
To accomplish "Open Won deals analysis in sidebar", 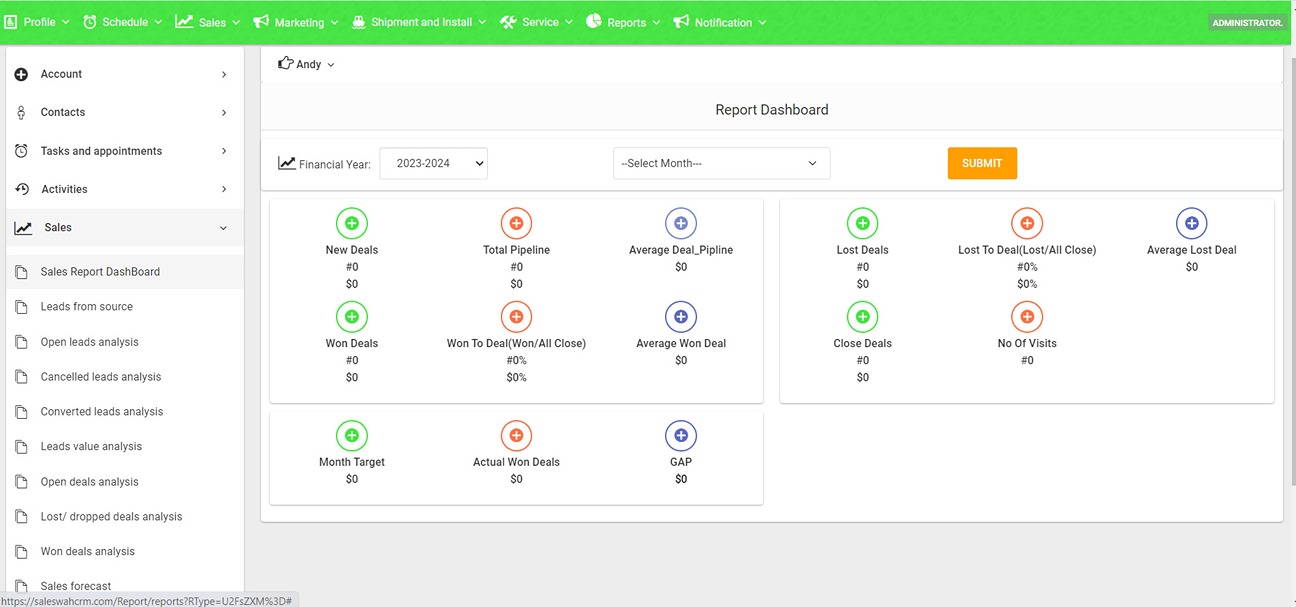I will click(88, 552).
